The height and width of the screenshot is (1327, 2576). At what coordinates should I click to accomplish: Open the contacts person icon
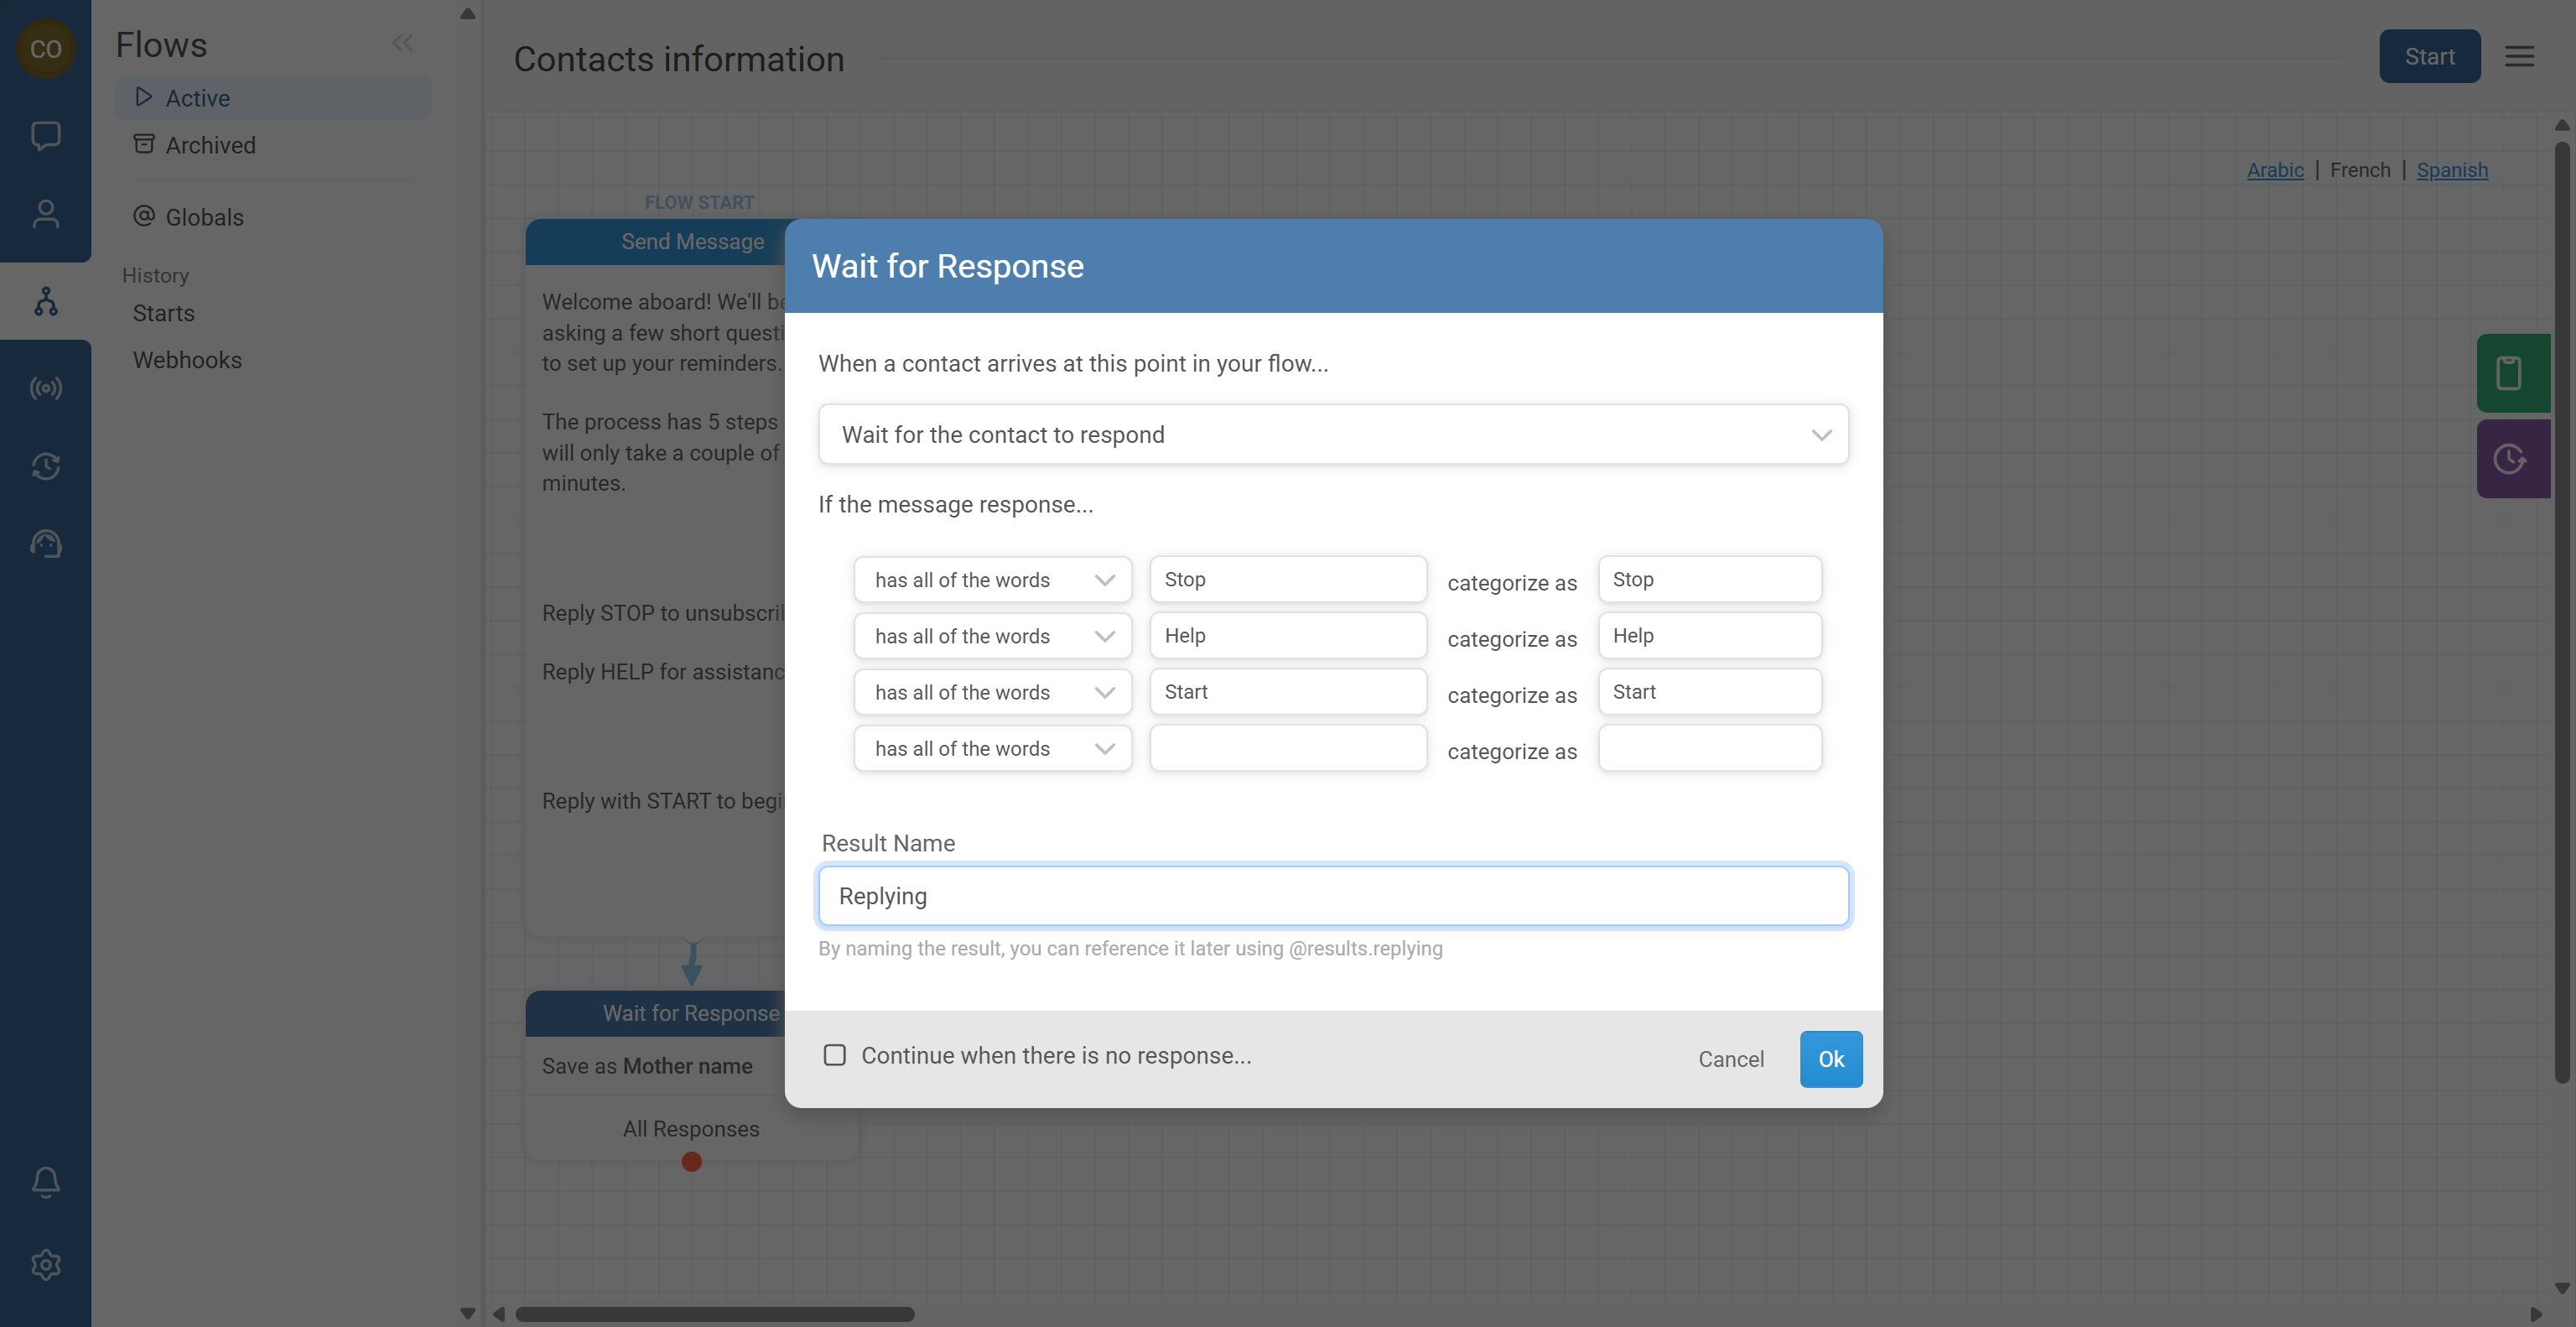point(45,214)
